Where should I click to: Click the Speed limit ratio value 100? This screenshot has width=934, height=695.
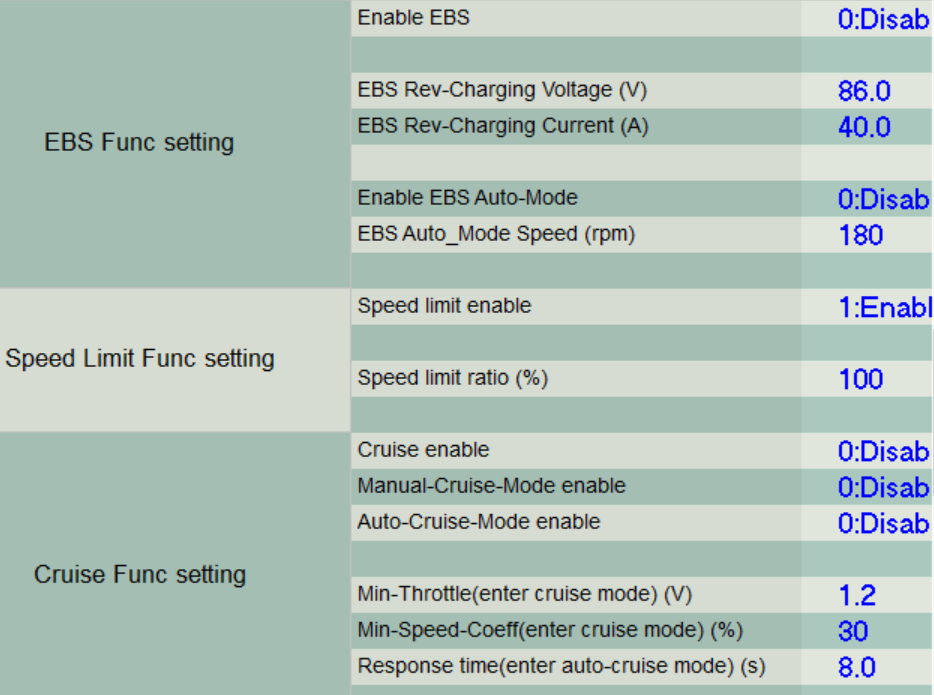tap(860, 379)
